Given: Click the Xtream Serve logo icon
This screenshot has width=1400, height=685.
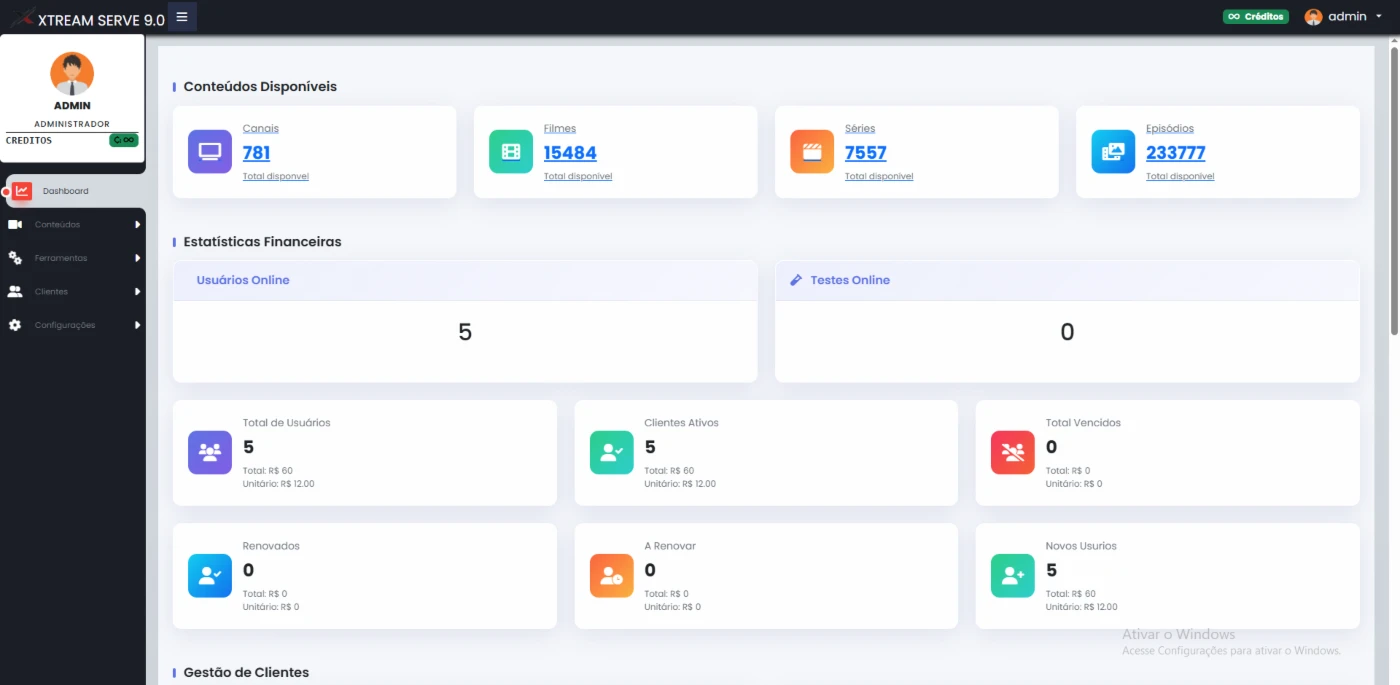Looking at the screenshot, I should (x=22, y=18).
